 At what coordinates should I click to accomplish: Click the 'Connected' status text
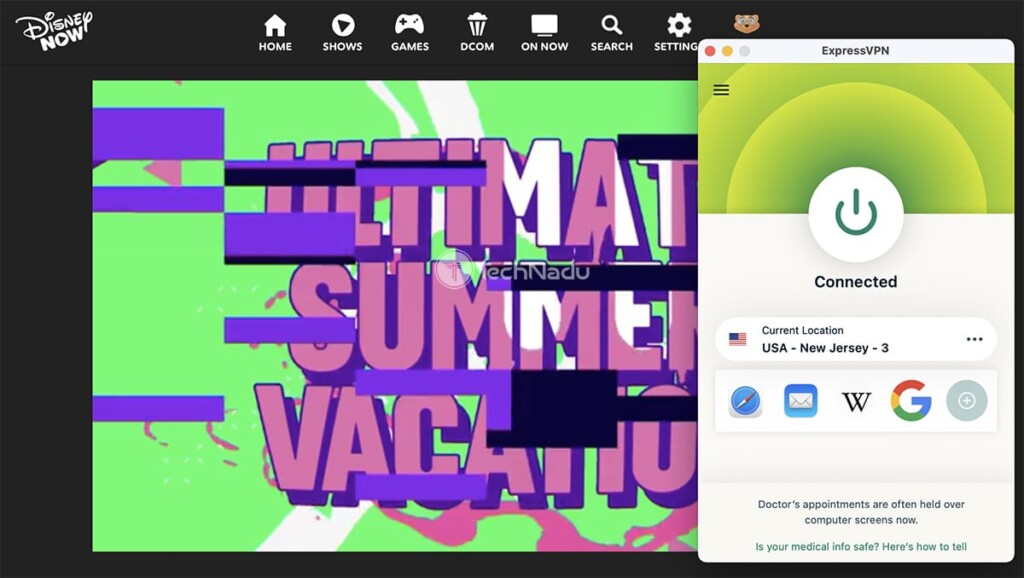pyautogui.click(x=856, y=281)
